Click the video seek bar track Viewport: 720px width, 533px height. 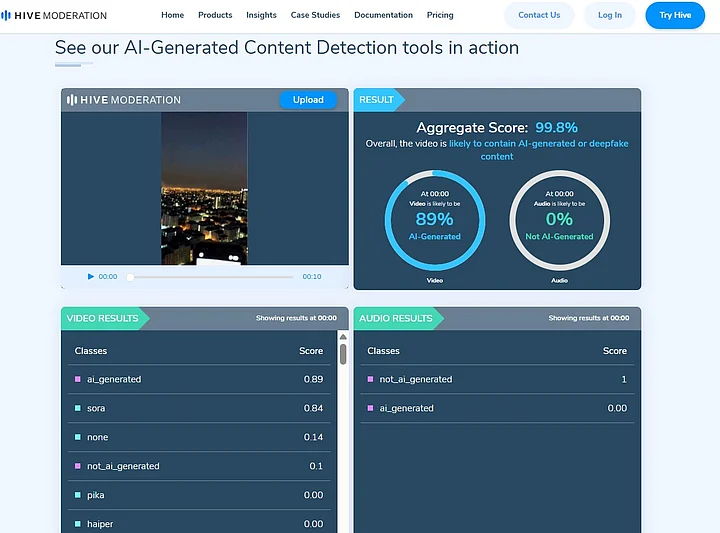[x=212, y=277]
